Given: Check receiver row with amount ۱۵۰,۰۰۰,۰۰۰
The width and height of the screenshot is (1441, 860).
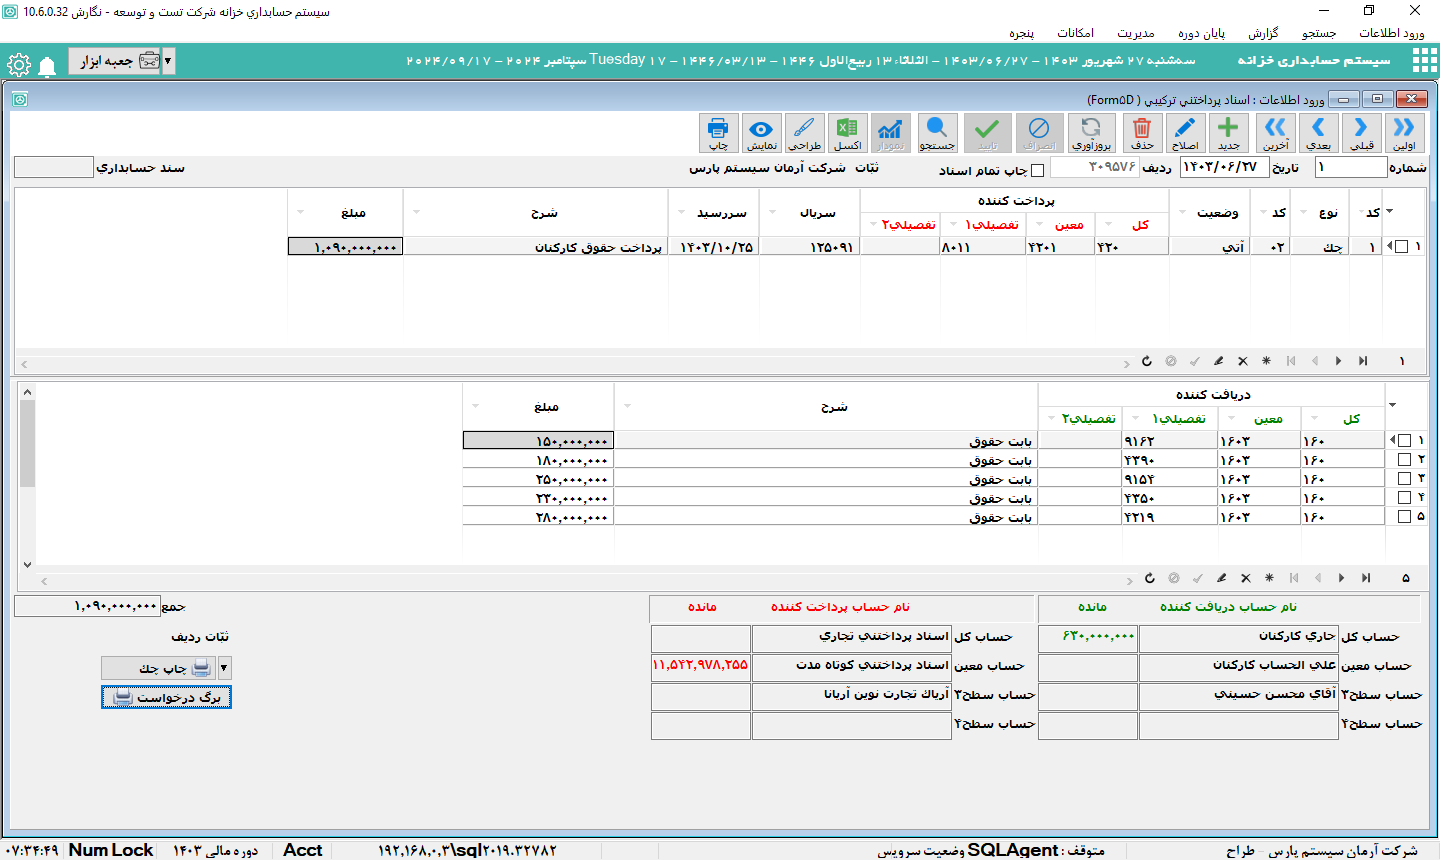Looking at the screenshot, I should point(1404,440).
